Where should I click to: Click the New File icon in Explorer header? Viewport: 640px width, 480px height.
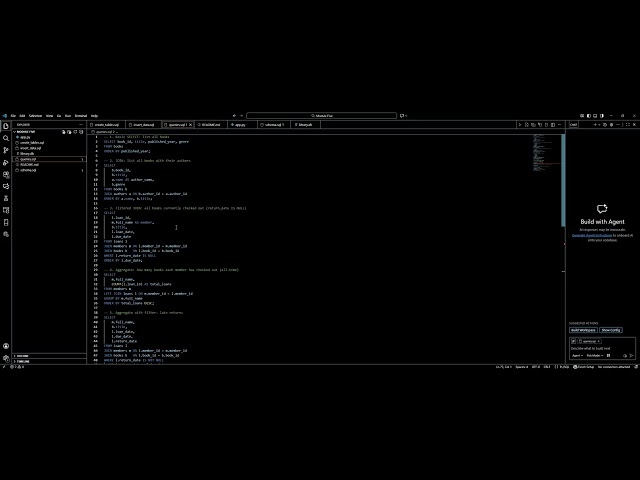[x=64, y=132]
